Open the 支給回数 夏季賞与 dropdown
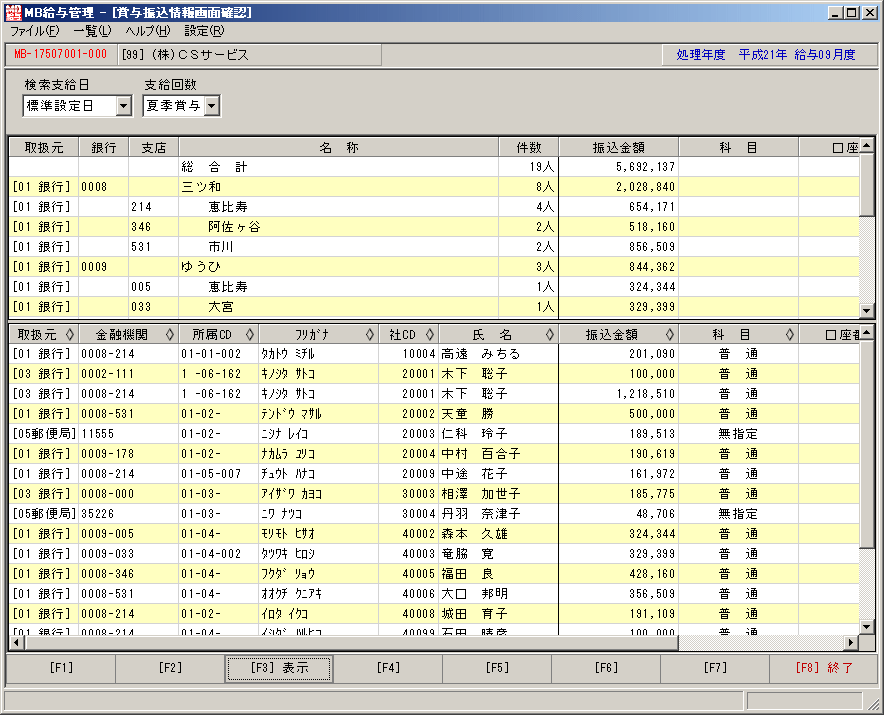The width and height of the screenshot is (884, 715). [x=211, y=106]
